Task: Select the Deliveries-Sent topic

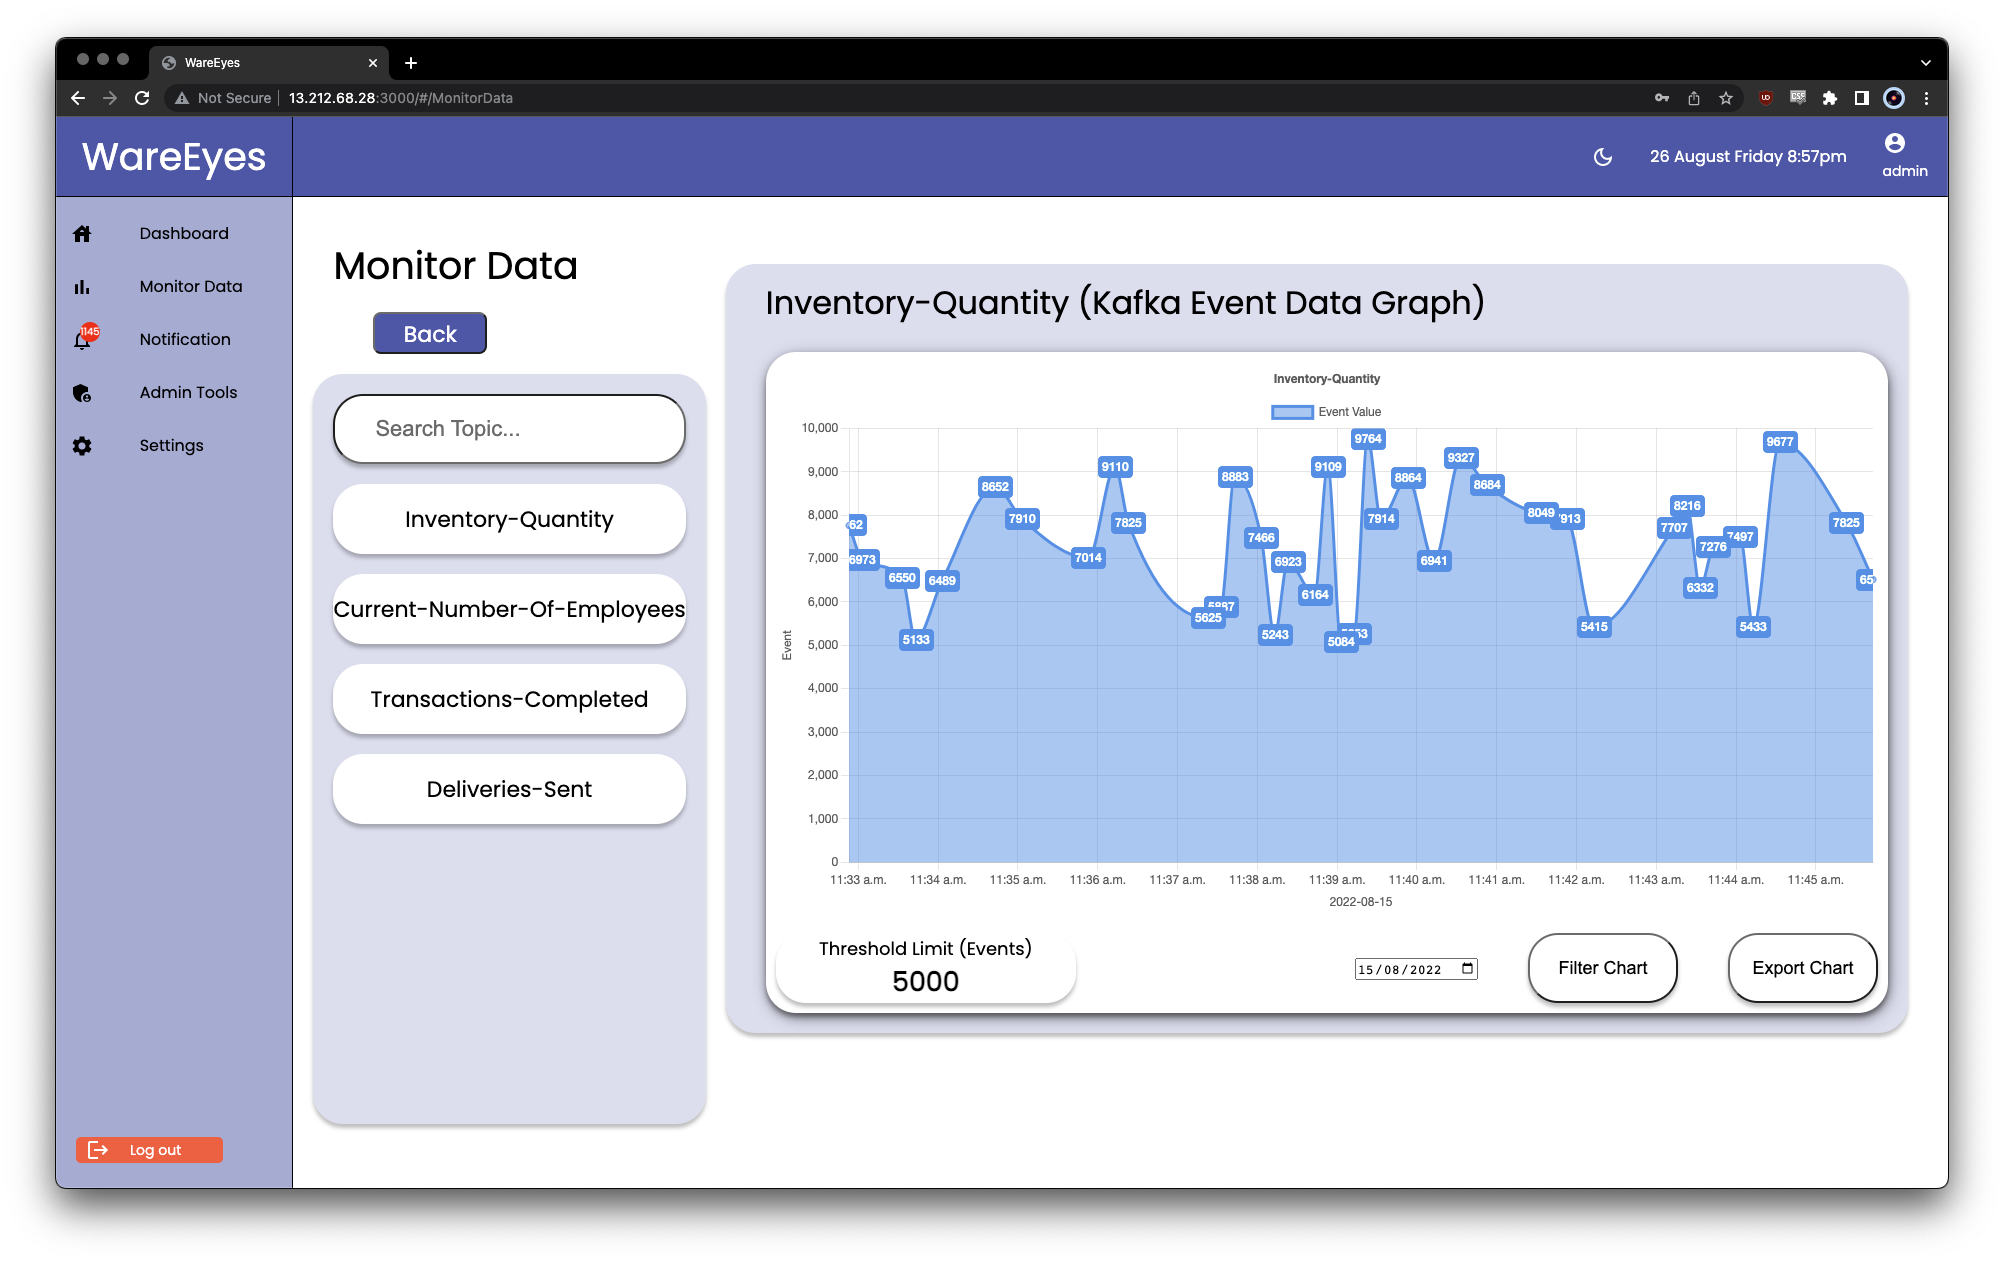Action: tap(509, 790)
